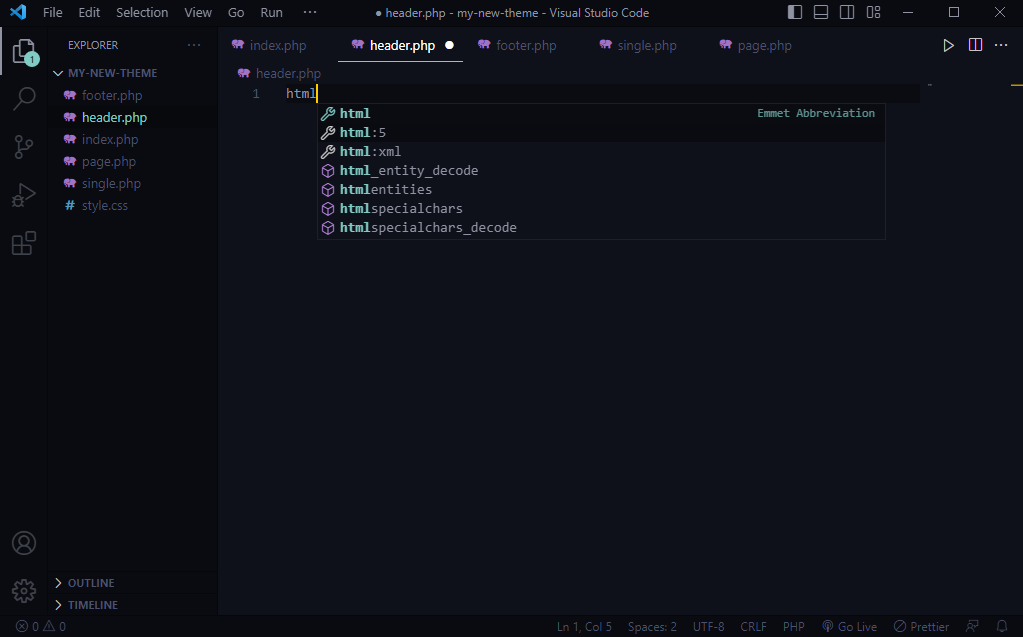The height and width of the screenshot is (637, 1023).
Task: Click the editor minimap
Action: (964, 349)
